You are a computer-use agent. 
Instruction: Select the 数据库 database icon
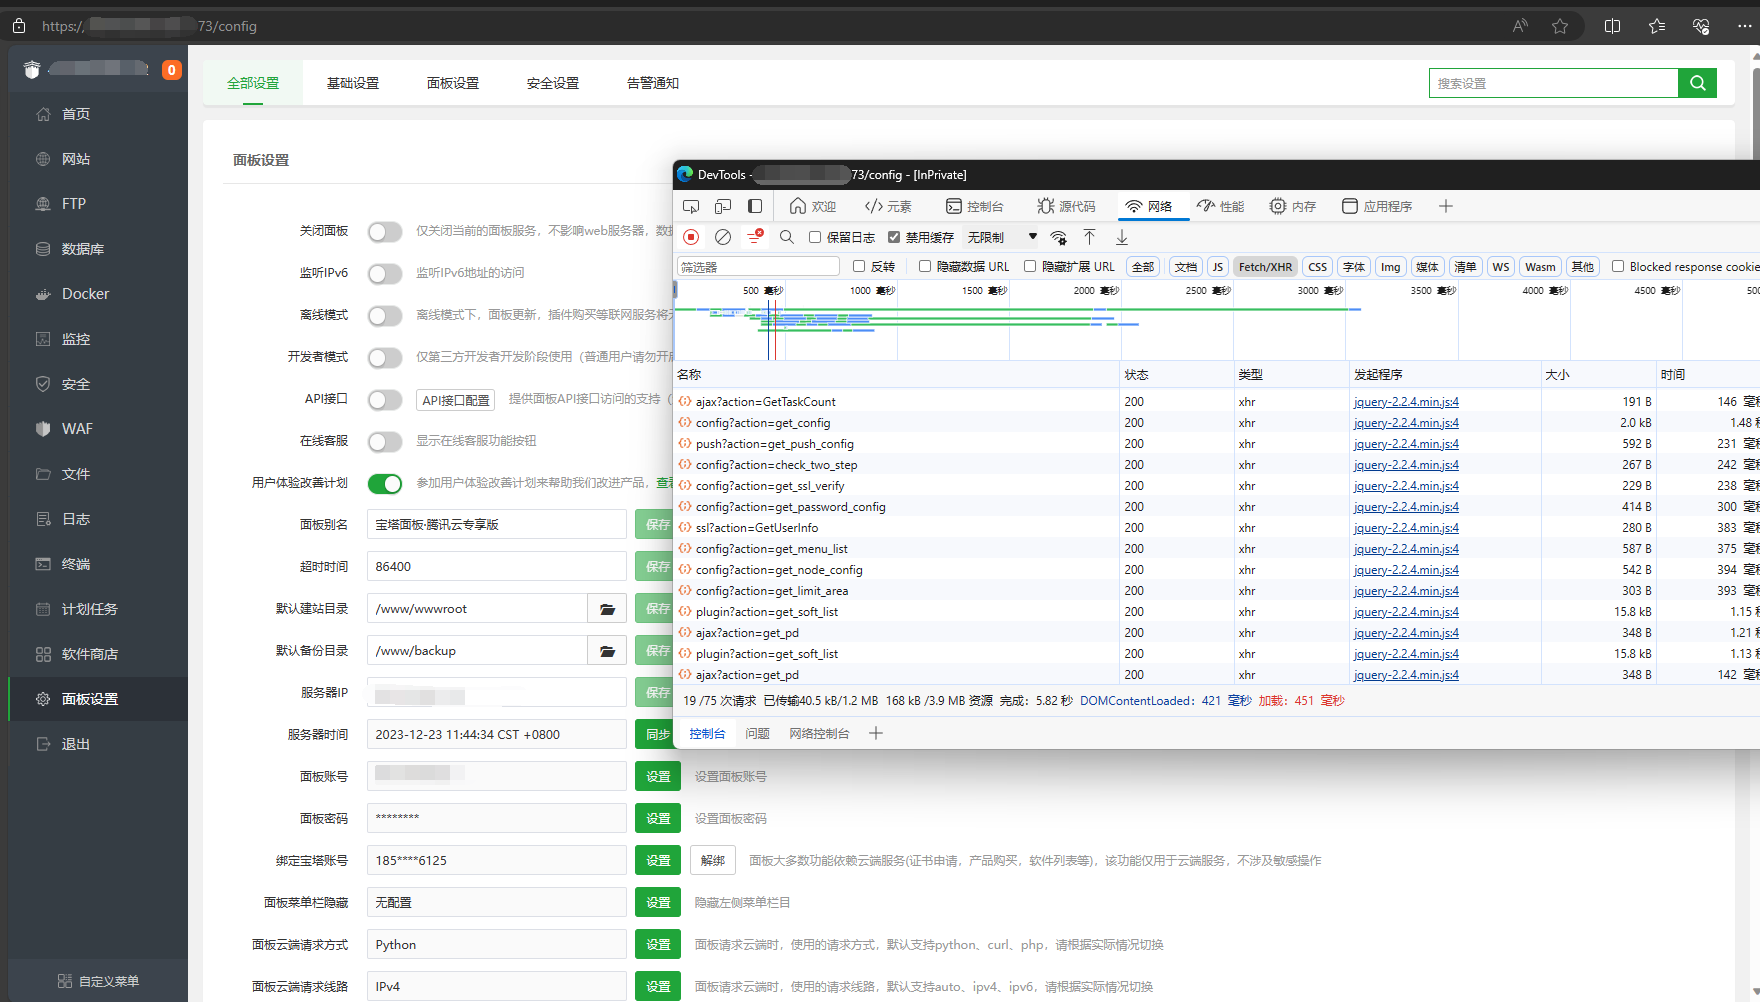point(43,249)
